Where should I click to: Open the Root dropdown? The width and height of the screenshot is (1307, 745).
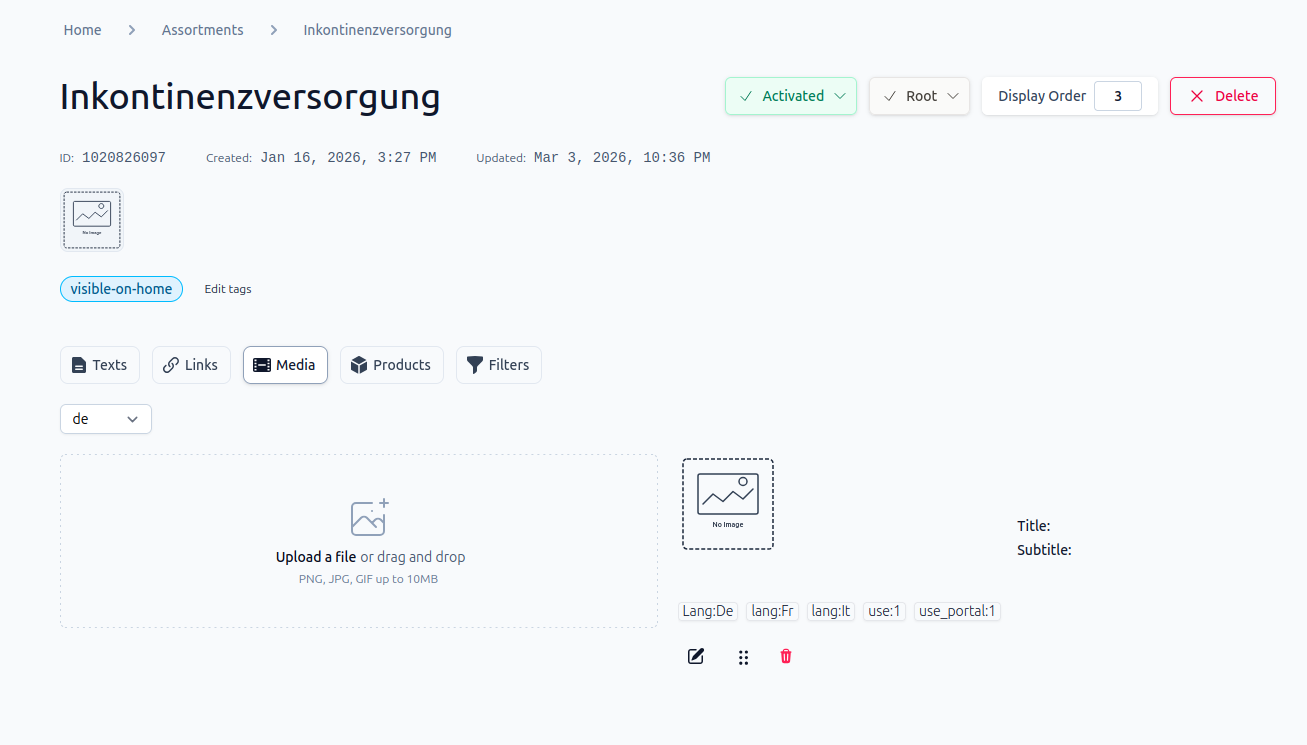click(x=919, y=96)
